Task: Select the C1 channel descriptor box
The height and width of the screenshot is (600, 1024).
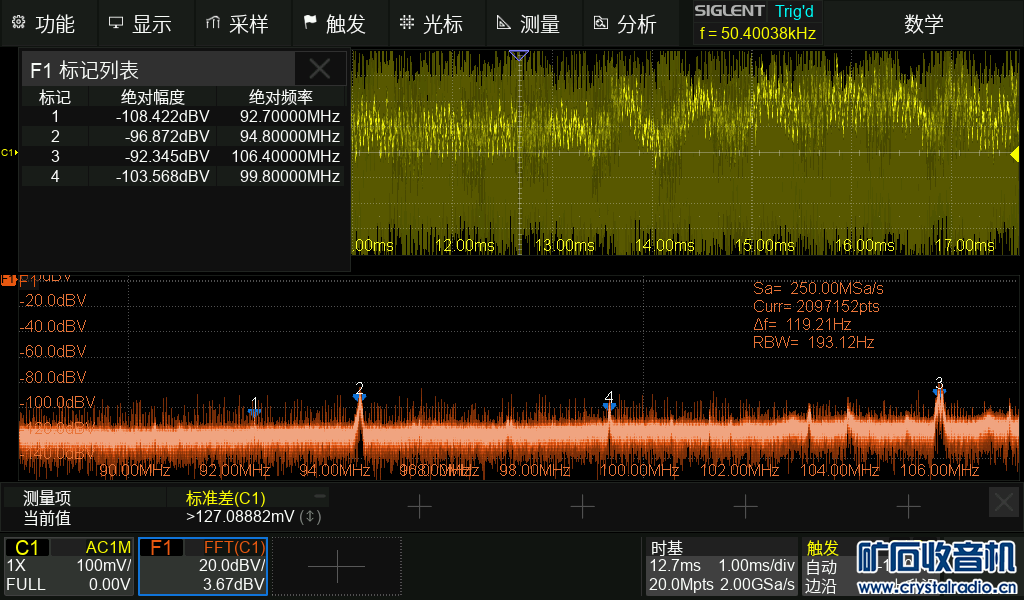Action: 69,566
